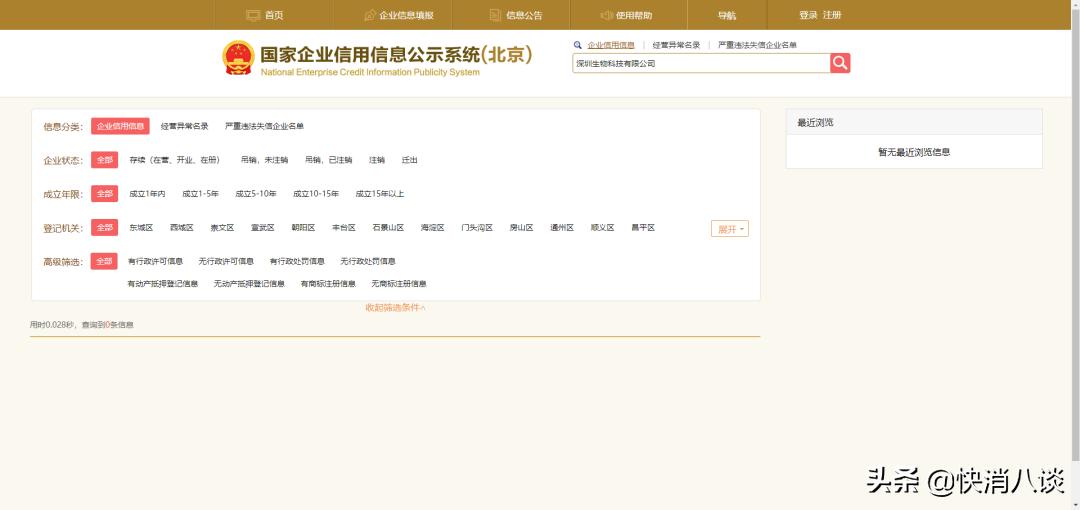The image size is (1080, 510).
Task: Filter registration authority 海淀区
Action: click(433, 227)
